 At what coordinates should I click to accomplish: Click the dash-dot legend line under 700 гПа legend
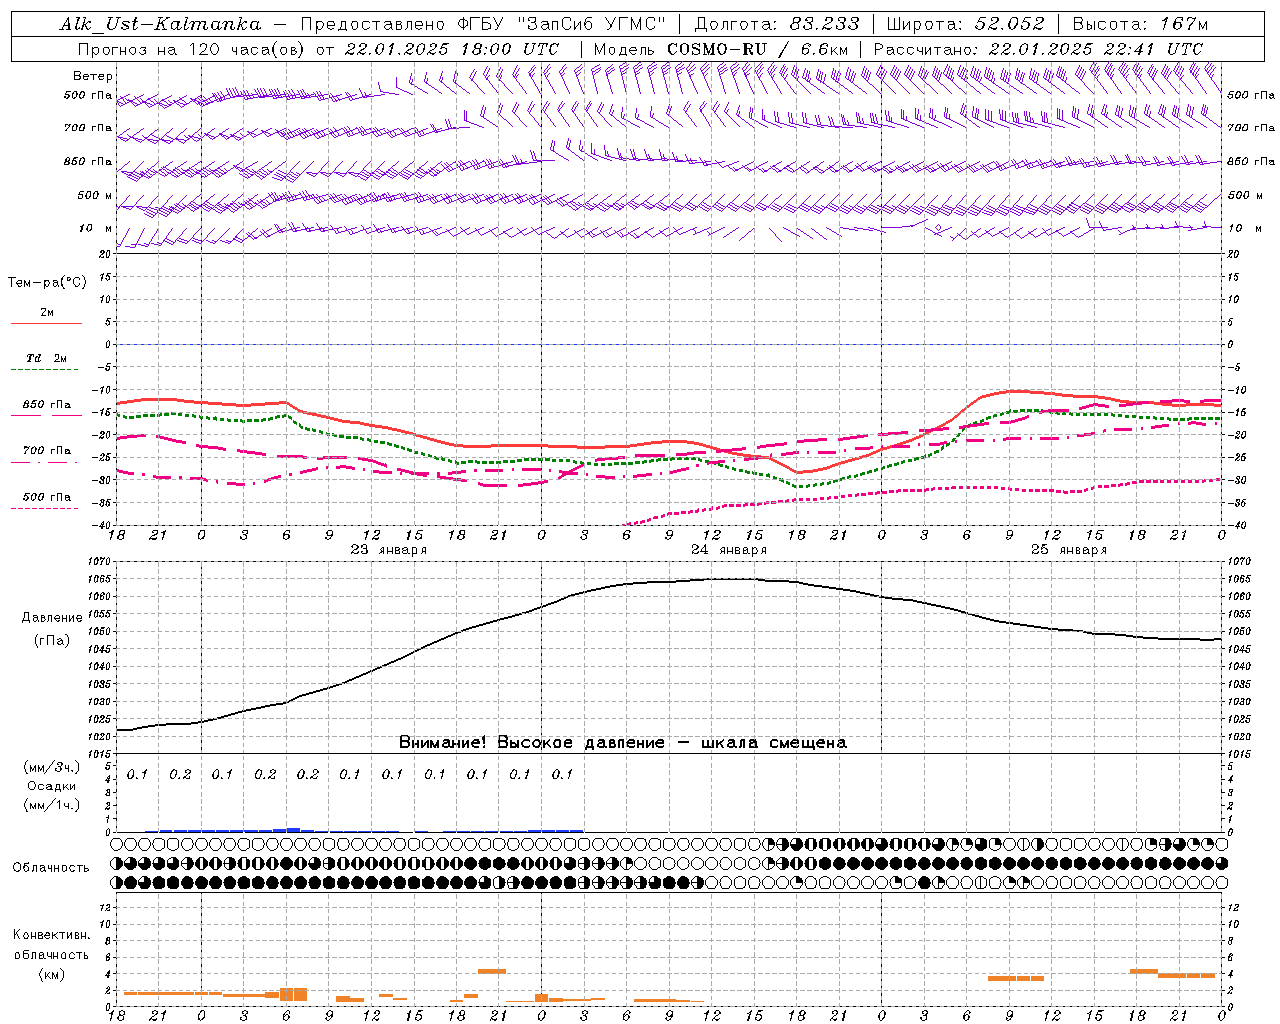pos(45,463)
